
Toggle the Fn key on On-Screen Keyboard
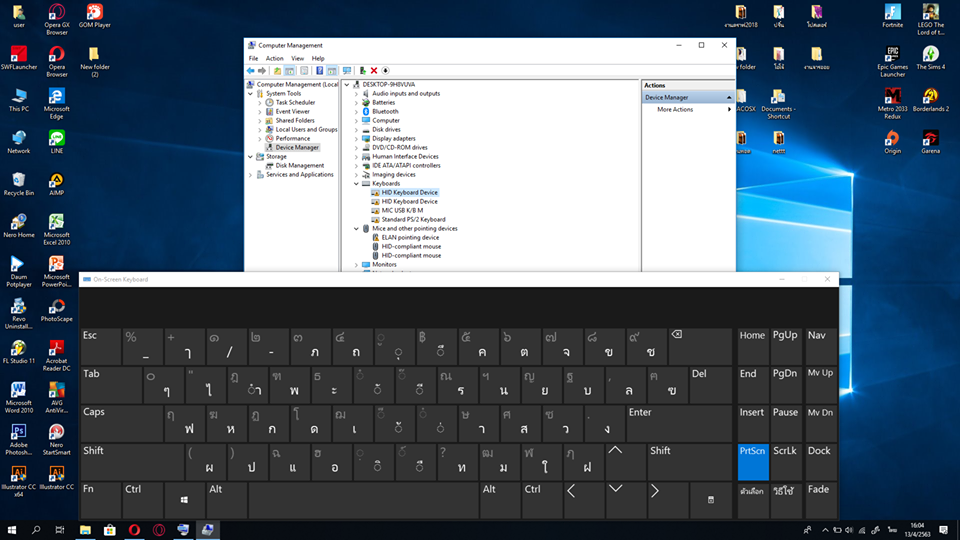pyautogui.click(x=100, y=500)
